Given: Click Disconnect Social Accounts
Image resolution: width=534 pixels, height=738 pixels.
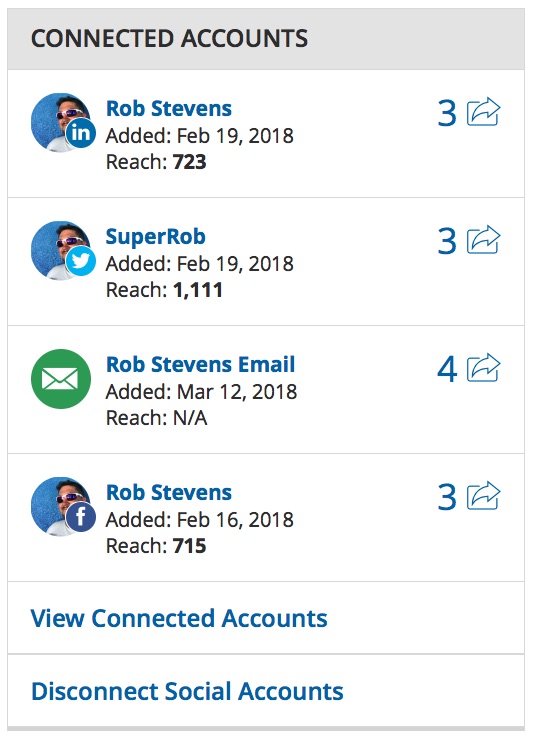Looking at the screenshot, I should 187,691.
